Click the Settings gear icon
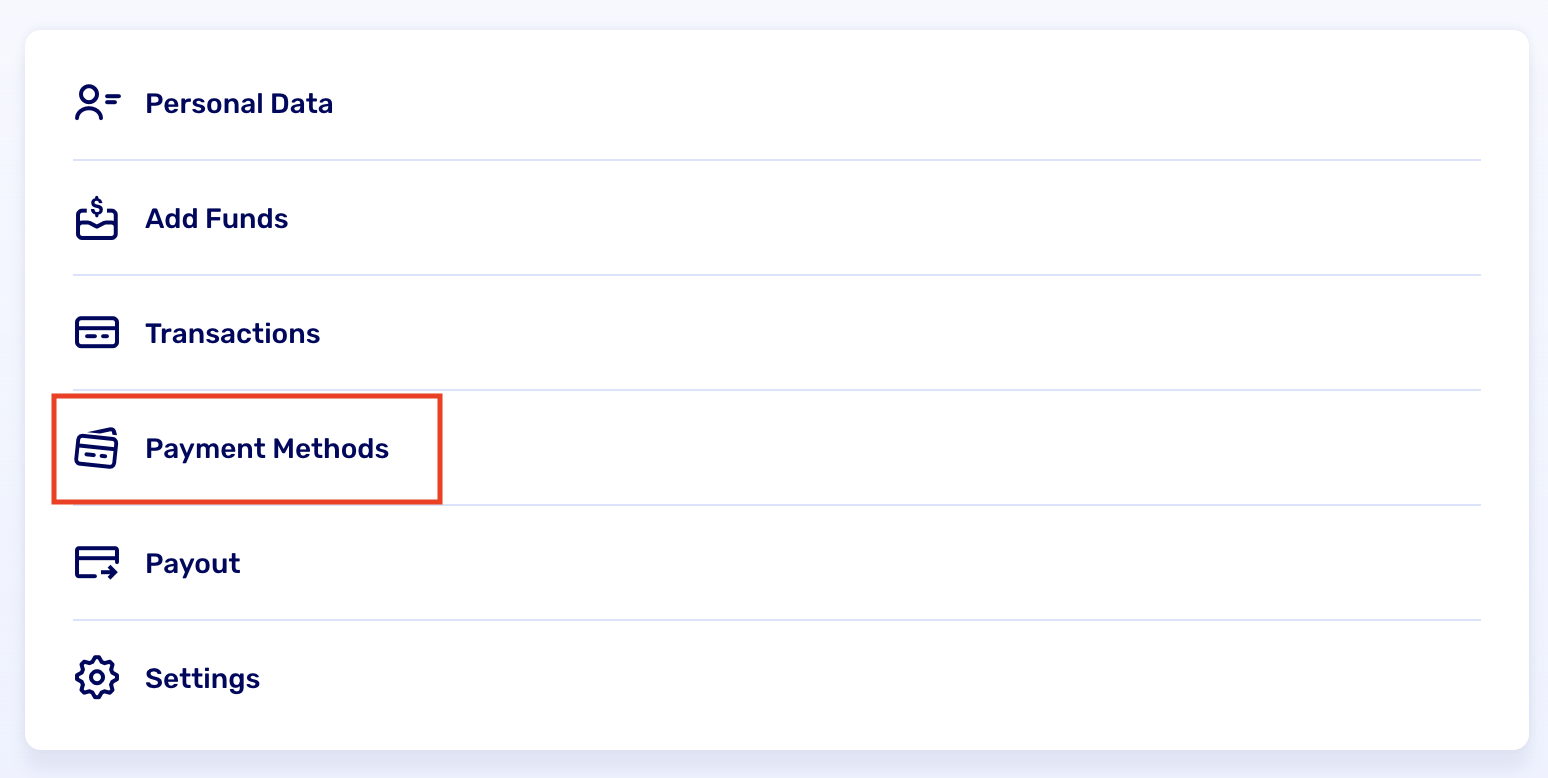This screenshot has height=778, width=1548. (97, 678)
